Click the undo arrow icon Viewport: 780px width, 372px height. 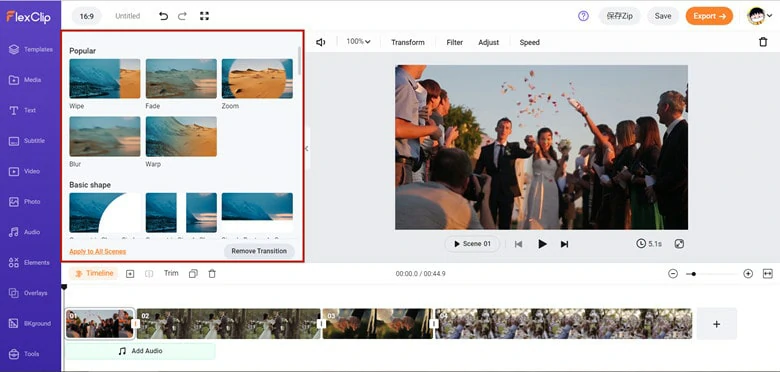[163, 16]
